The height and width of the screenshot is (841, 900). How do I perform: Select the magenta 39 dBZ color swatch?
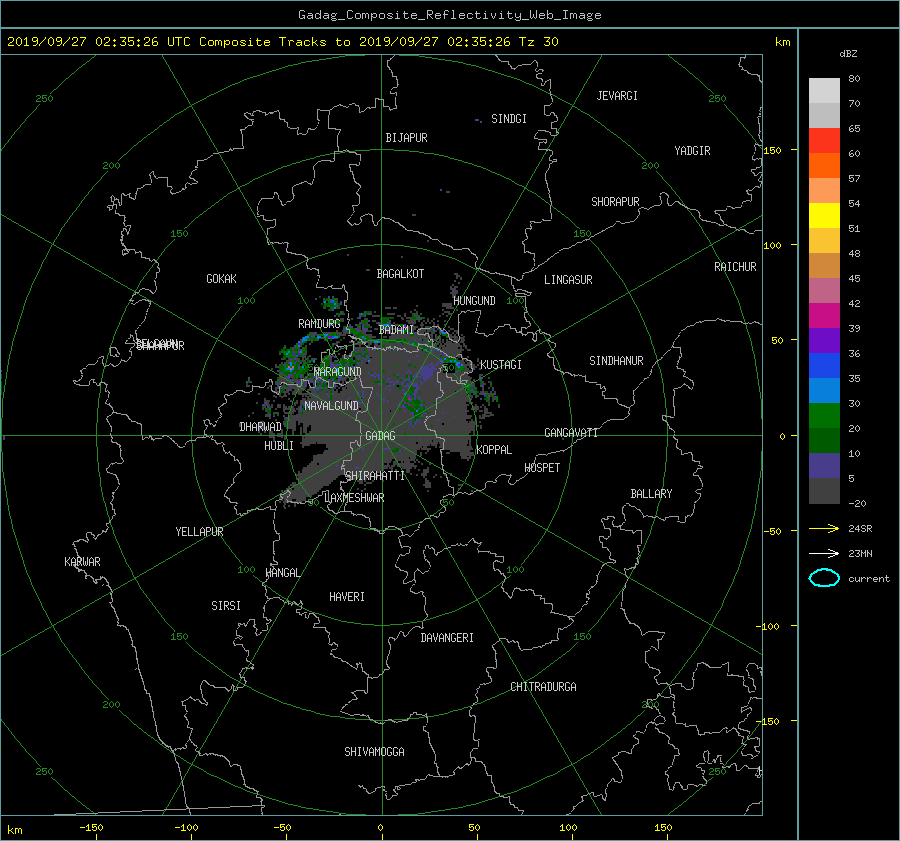tap(824, 315)
